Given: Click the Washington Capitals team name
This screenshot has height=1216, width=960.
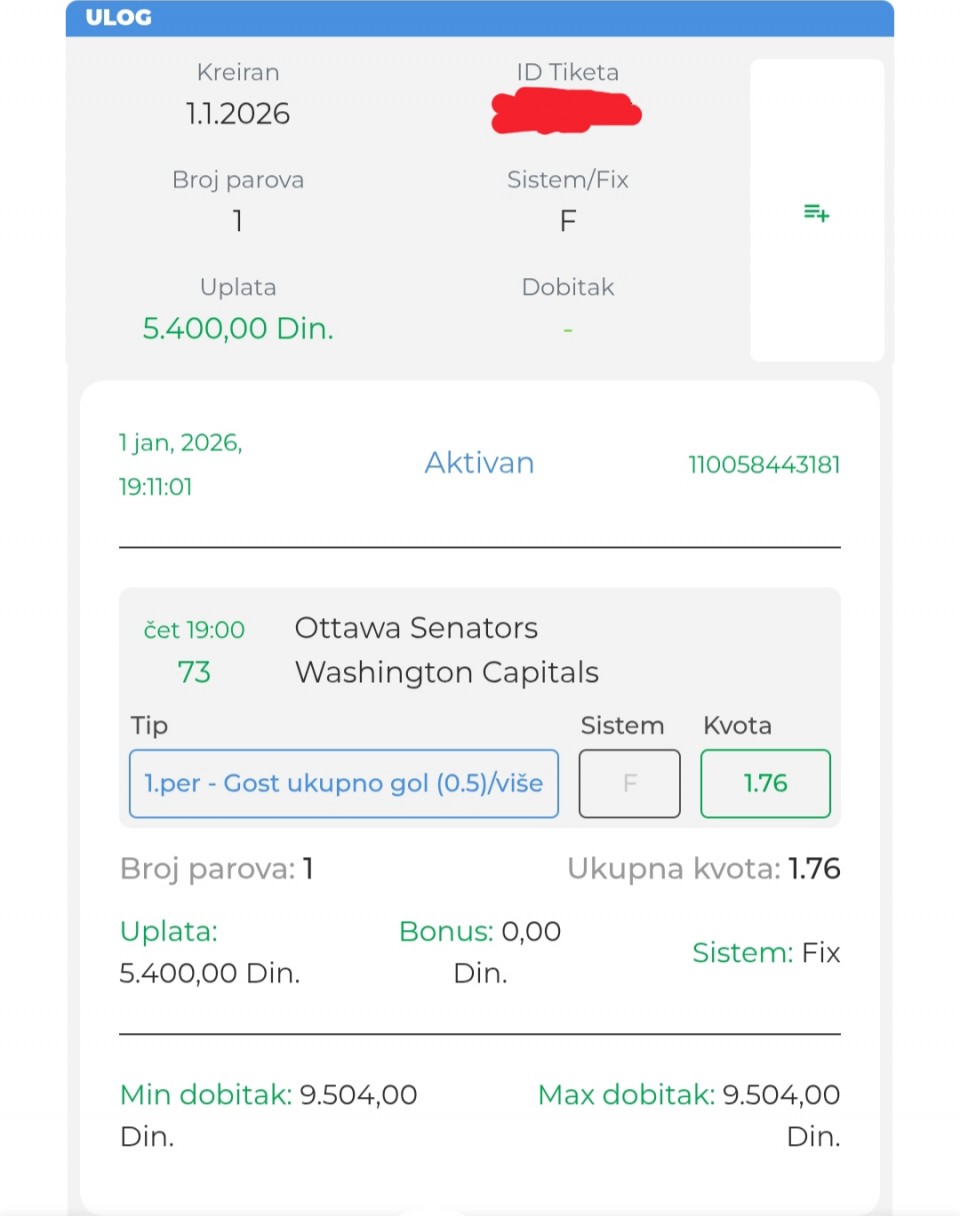Looking at the screenshot, I should click(446, 672).
